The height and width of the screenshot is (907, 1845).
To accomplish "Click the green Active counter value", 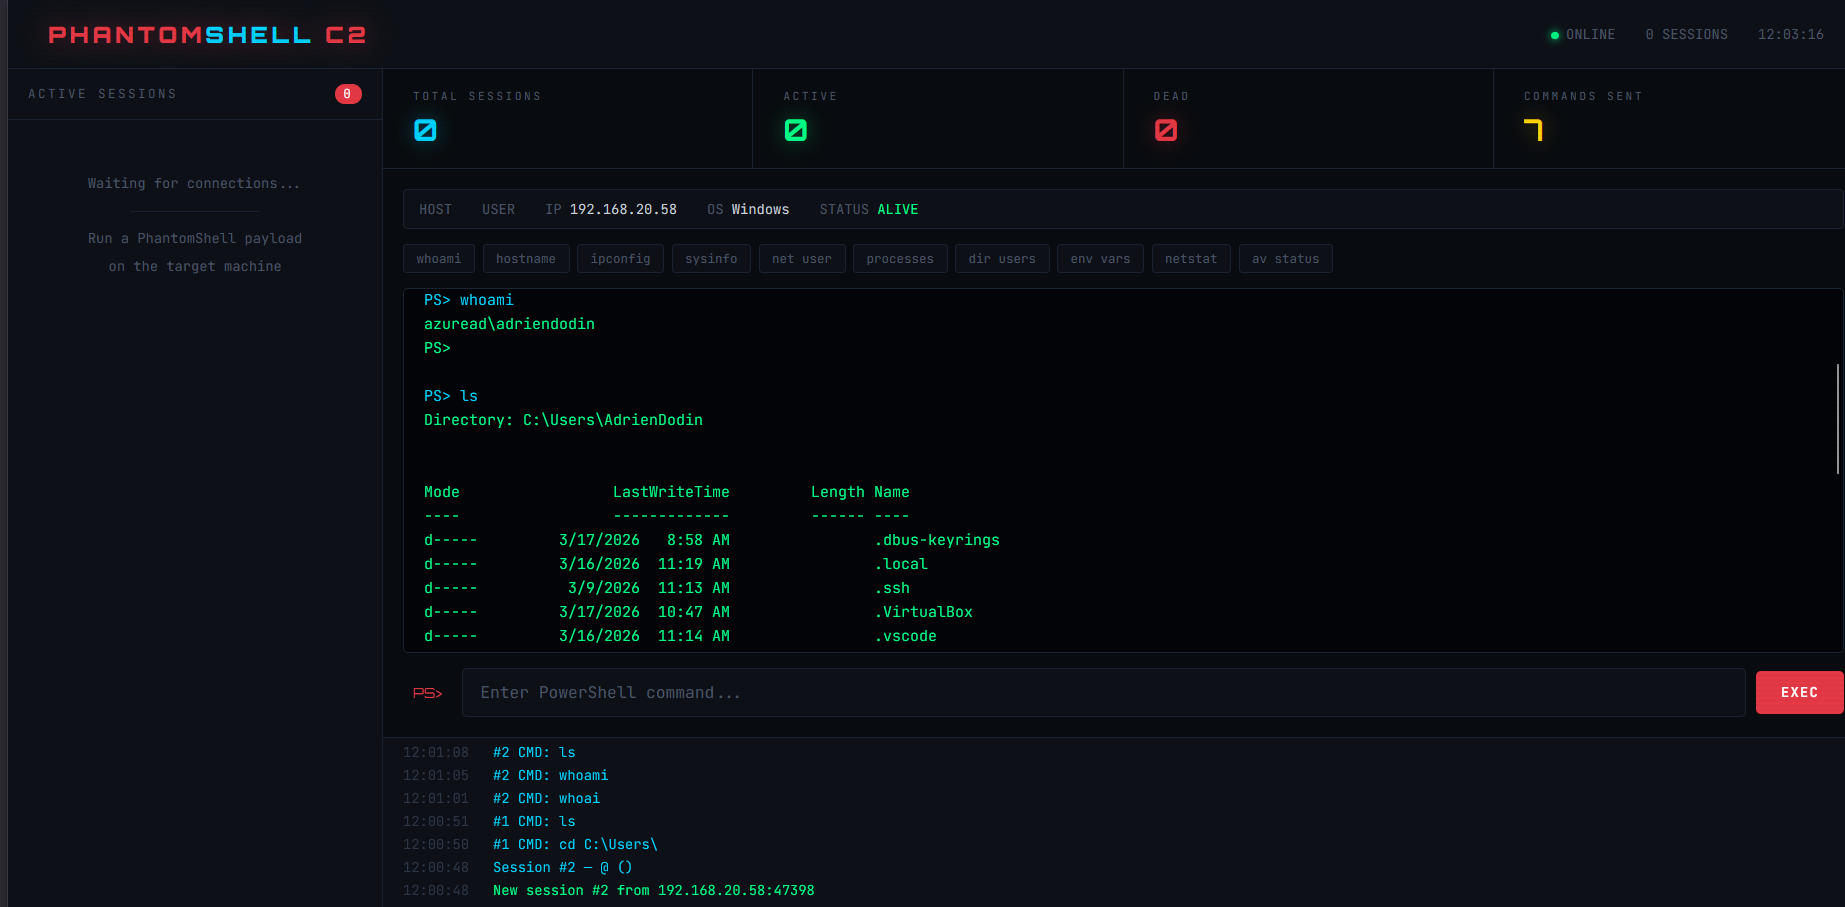I will (x=795, y=130).
